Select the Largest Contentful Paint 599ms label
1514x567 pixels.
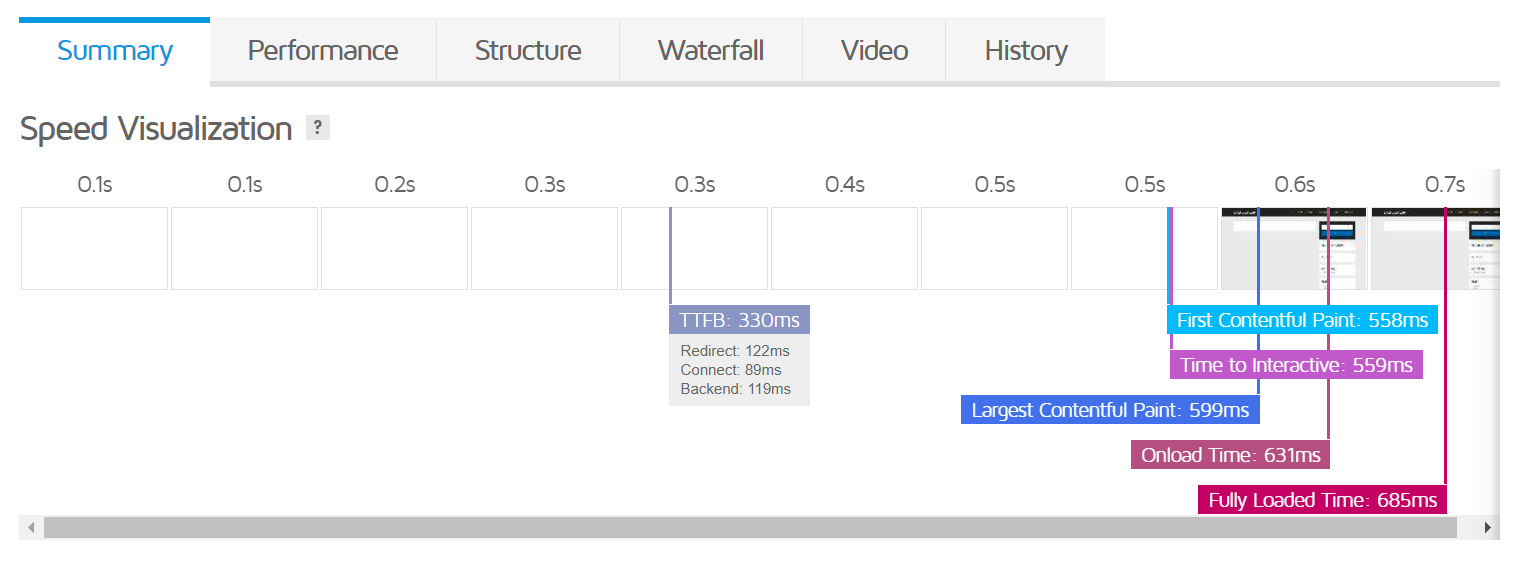(1110, 410)
